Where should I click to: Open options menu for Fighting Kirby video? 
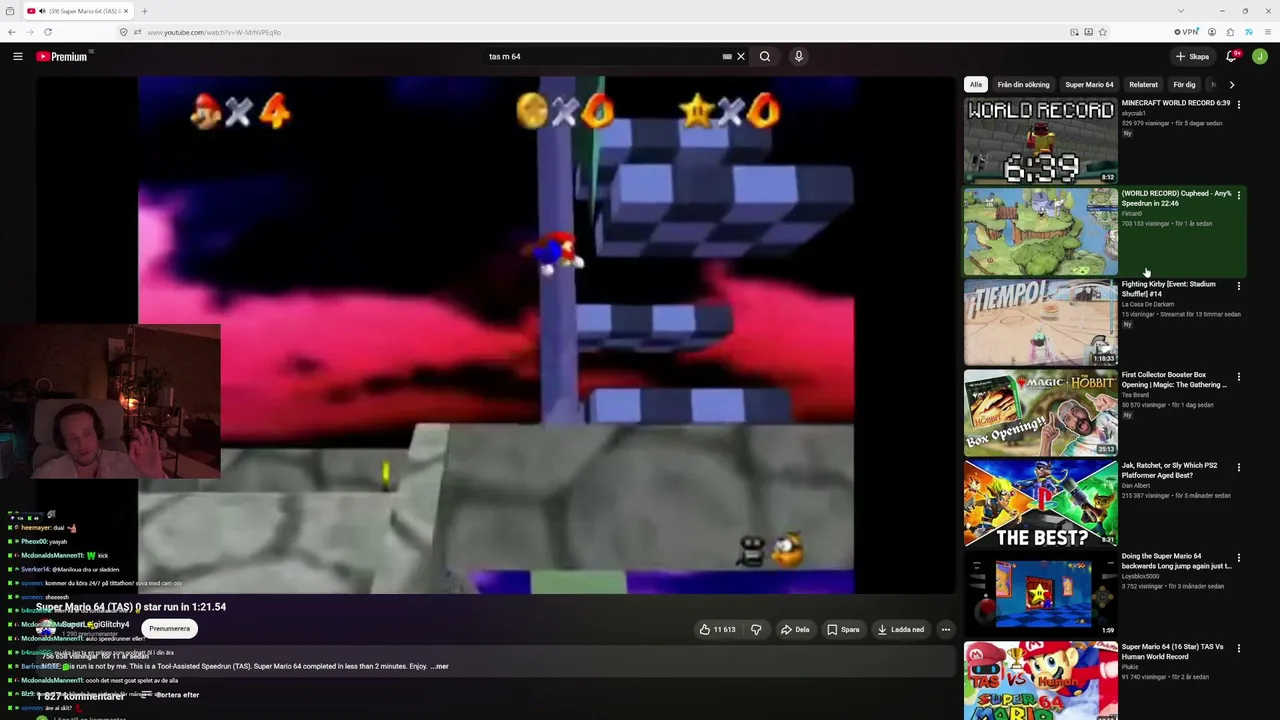point(1239,286)
